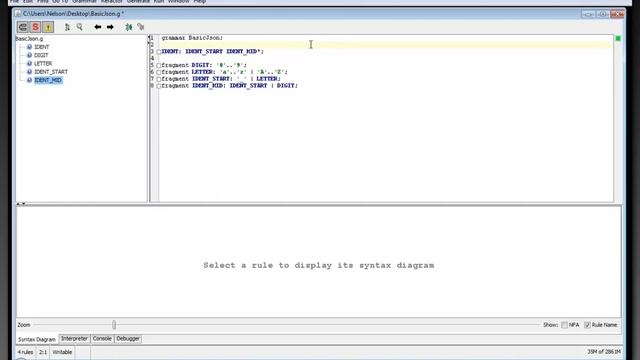The height and width of the screenshot is (360, 640).
Task: Click the 'LETTER' name on line 6
Action: tap(202, 72)
